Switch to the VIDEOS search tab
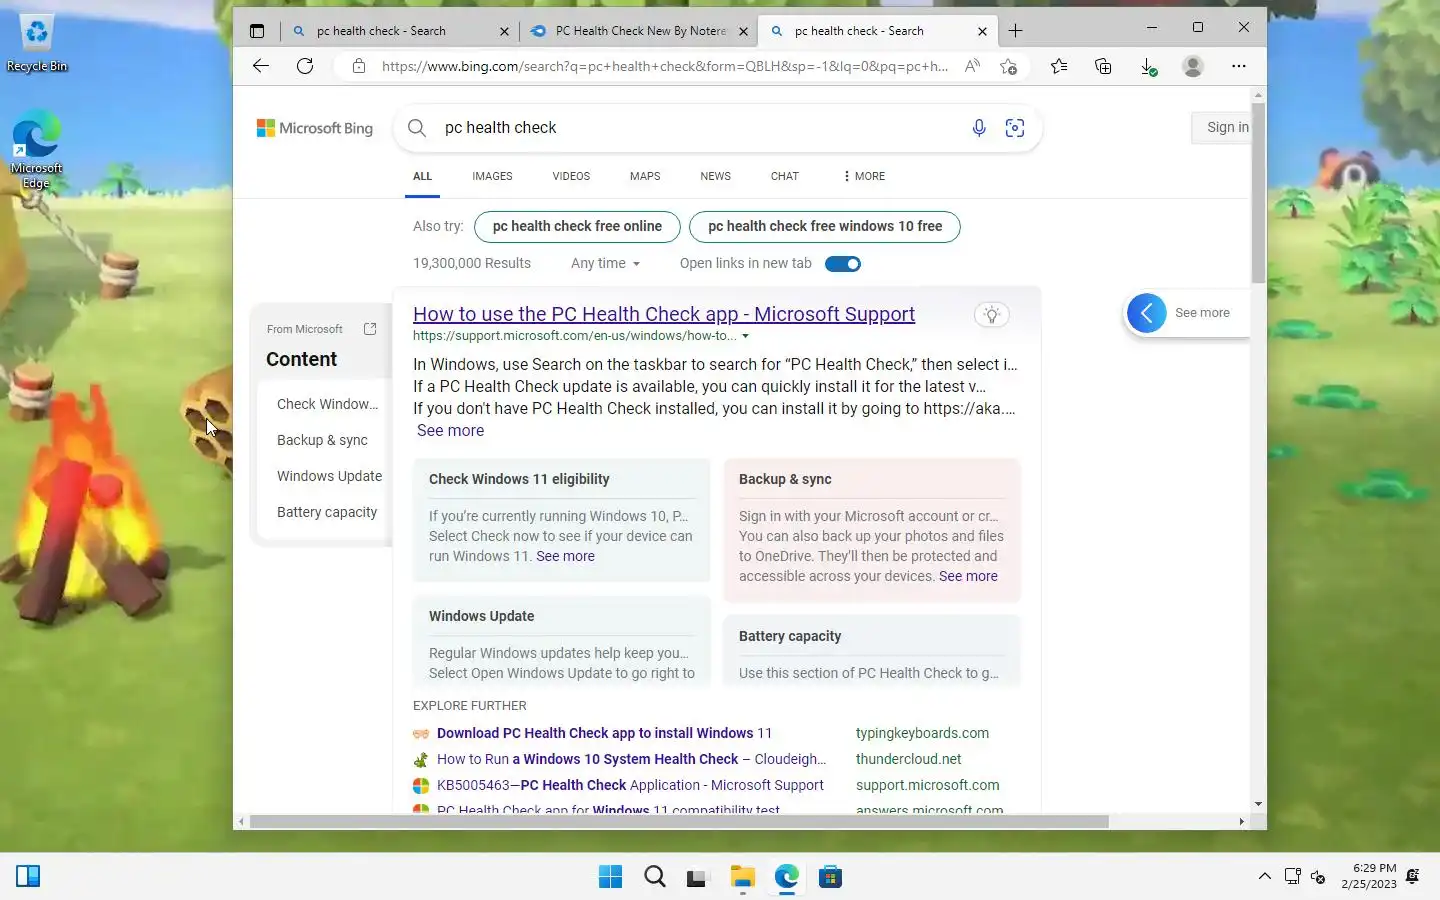The height and width of the screenshot is (900, 1440). coord(571,176)
